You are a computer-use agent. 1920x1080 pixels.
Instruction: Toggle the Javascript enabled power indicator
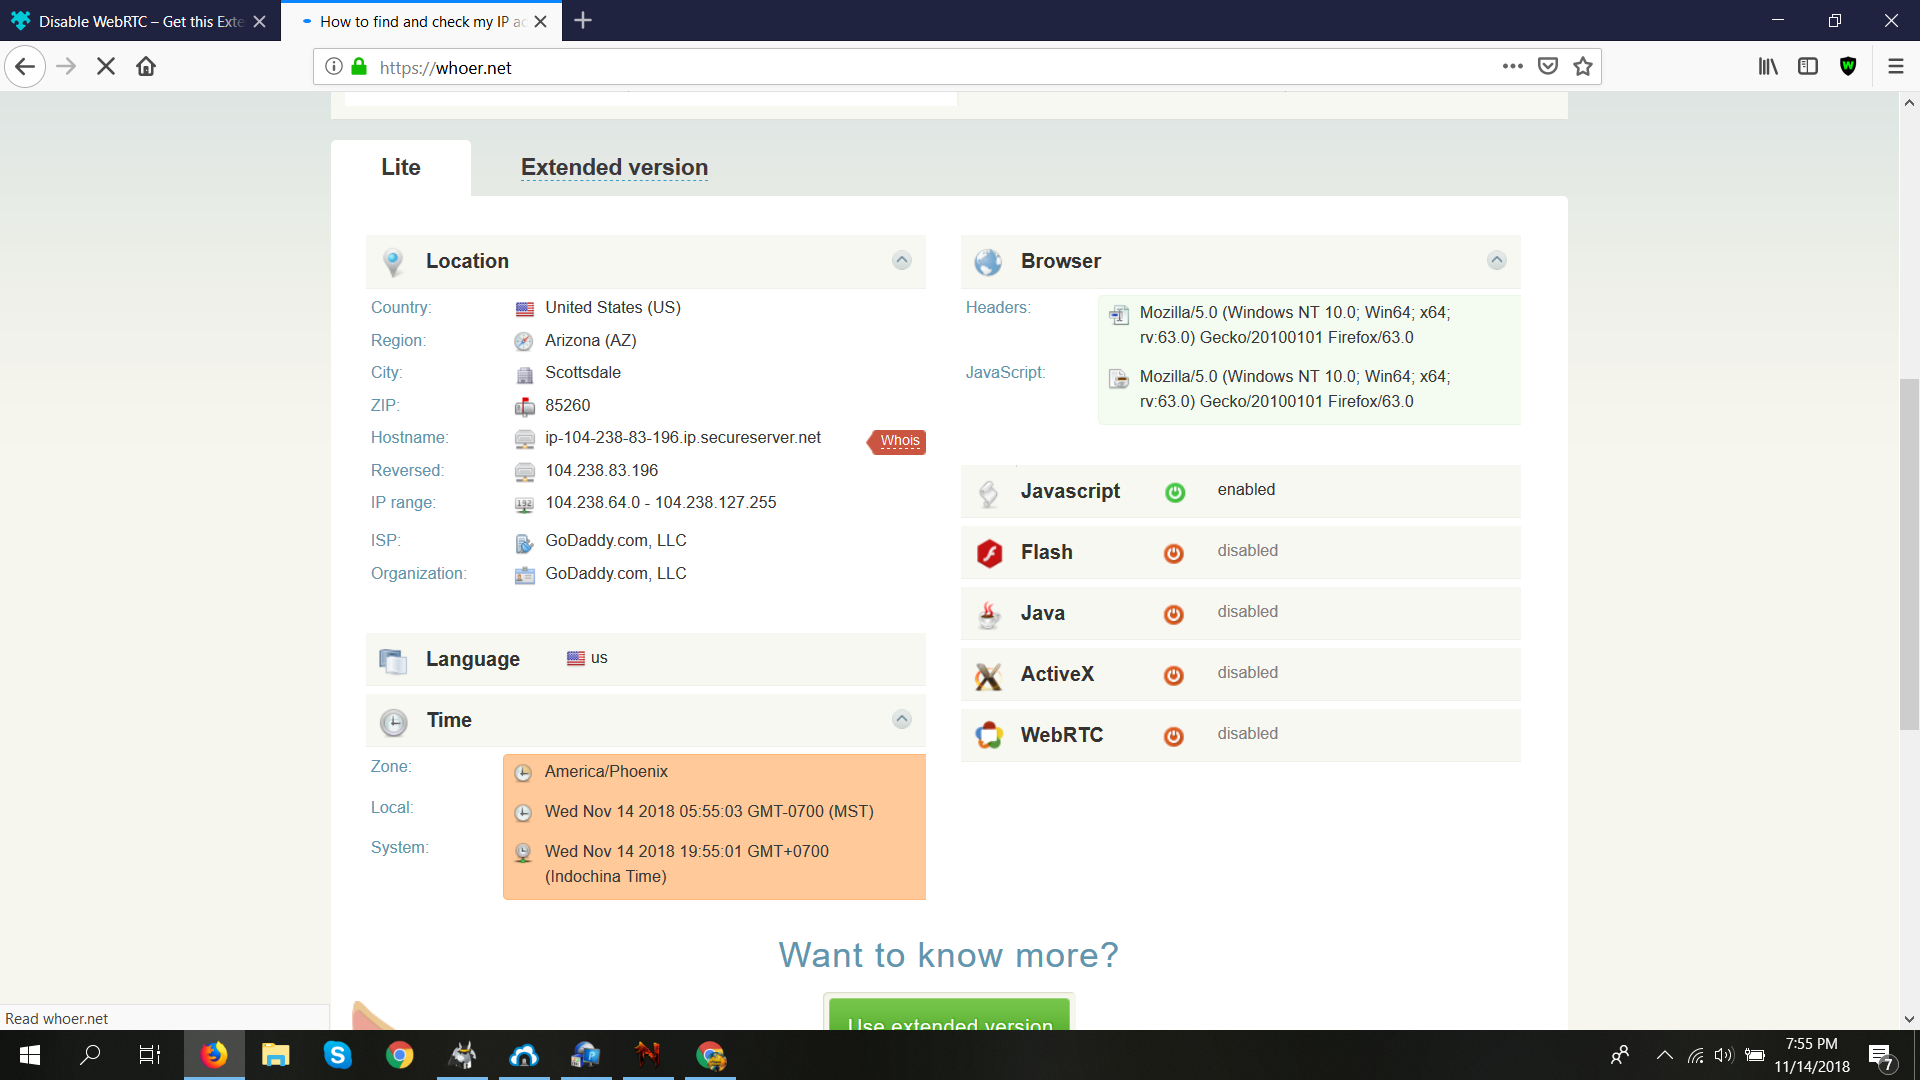(x=1175, y=492)
